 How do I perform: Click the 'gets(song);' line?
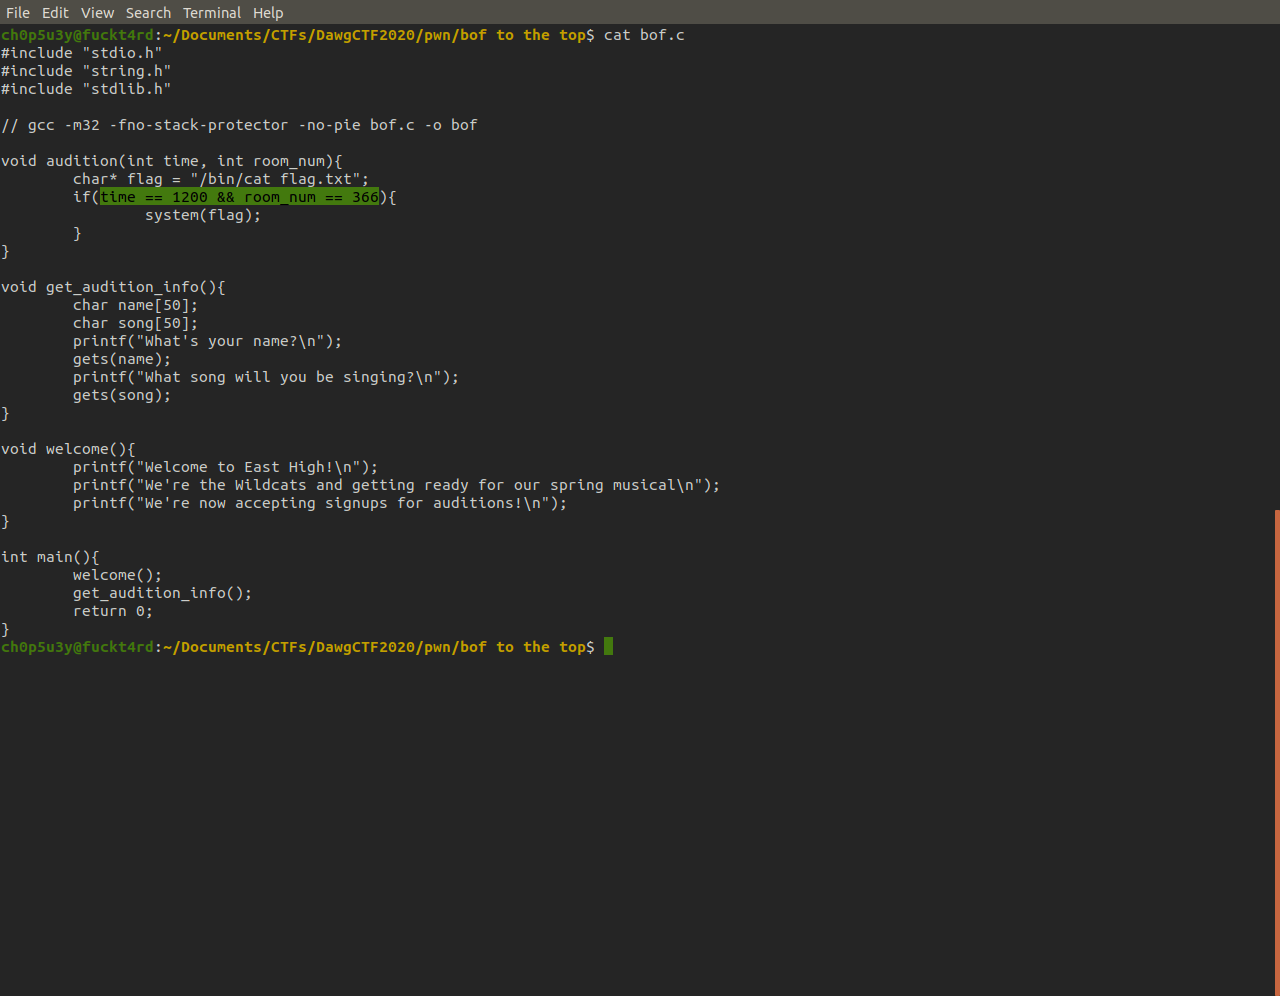point(122,395)
